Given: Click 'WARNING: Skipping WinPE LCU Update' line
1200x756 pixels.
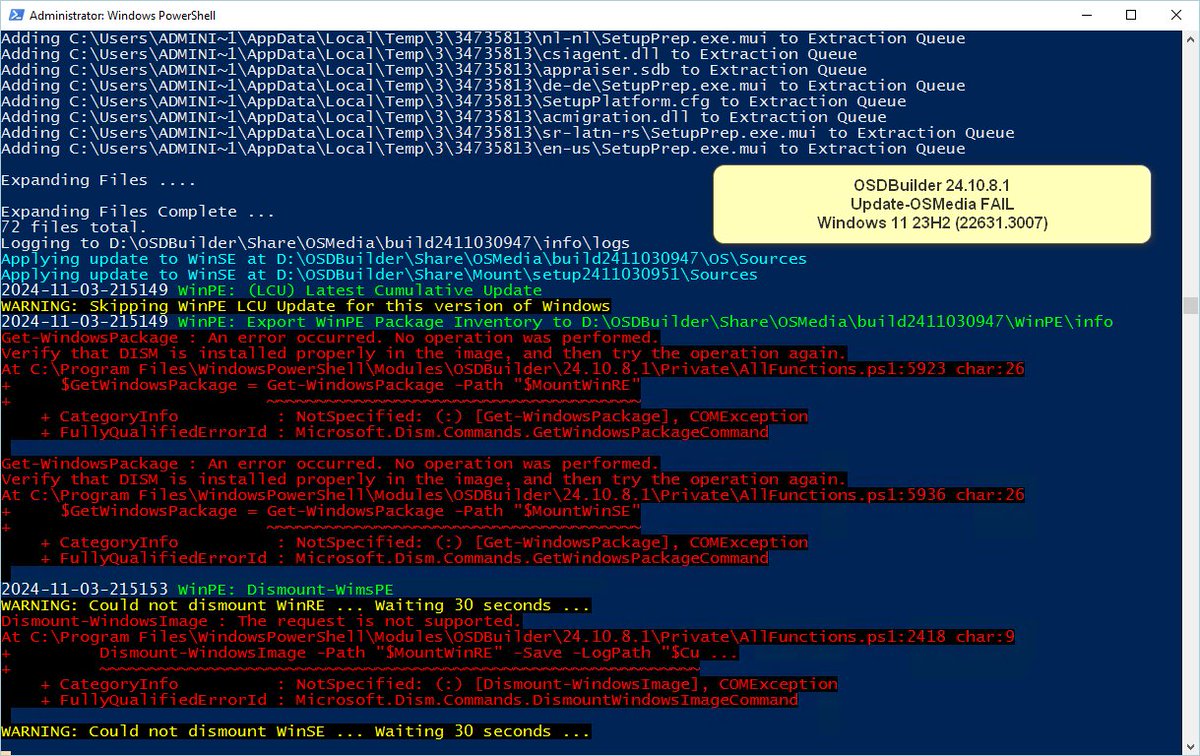Looking at the screenshot, I should [305, 306].
